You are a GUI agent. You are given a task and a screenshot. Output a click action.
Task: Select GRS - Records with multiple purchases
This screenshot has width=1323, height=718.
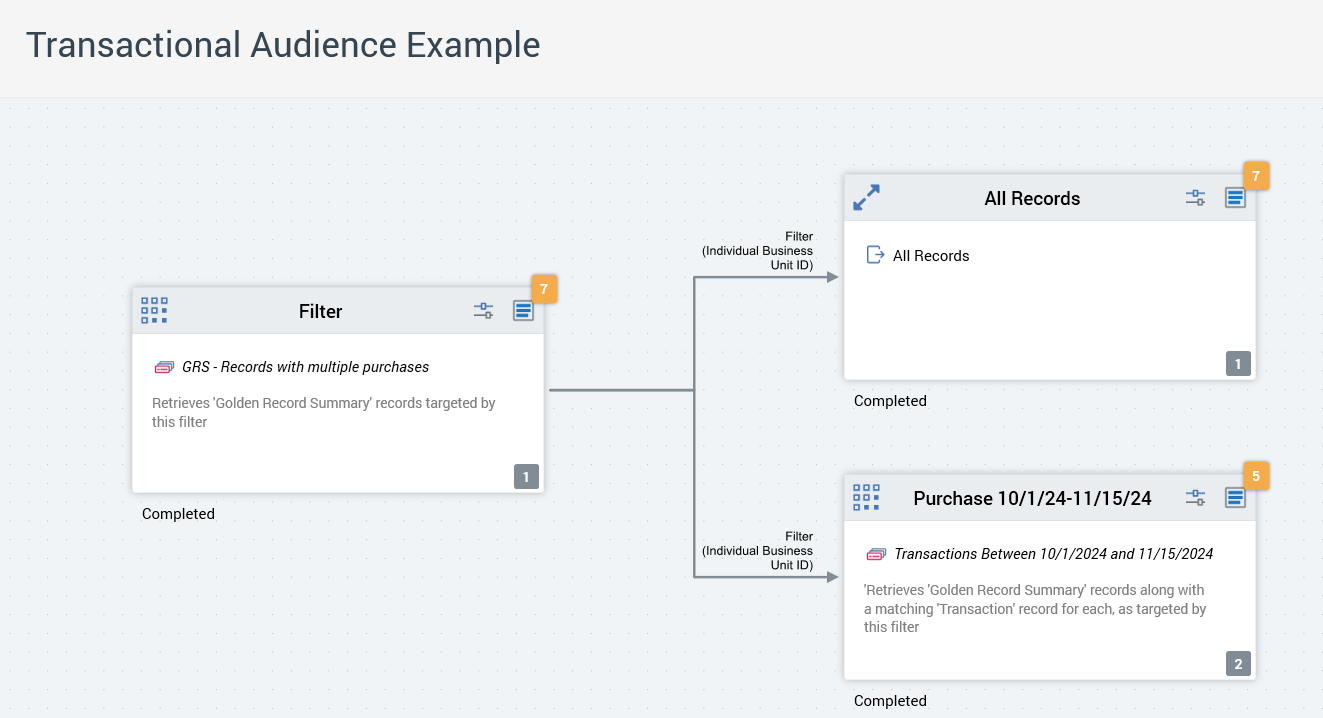pos(305,367)
